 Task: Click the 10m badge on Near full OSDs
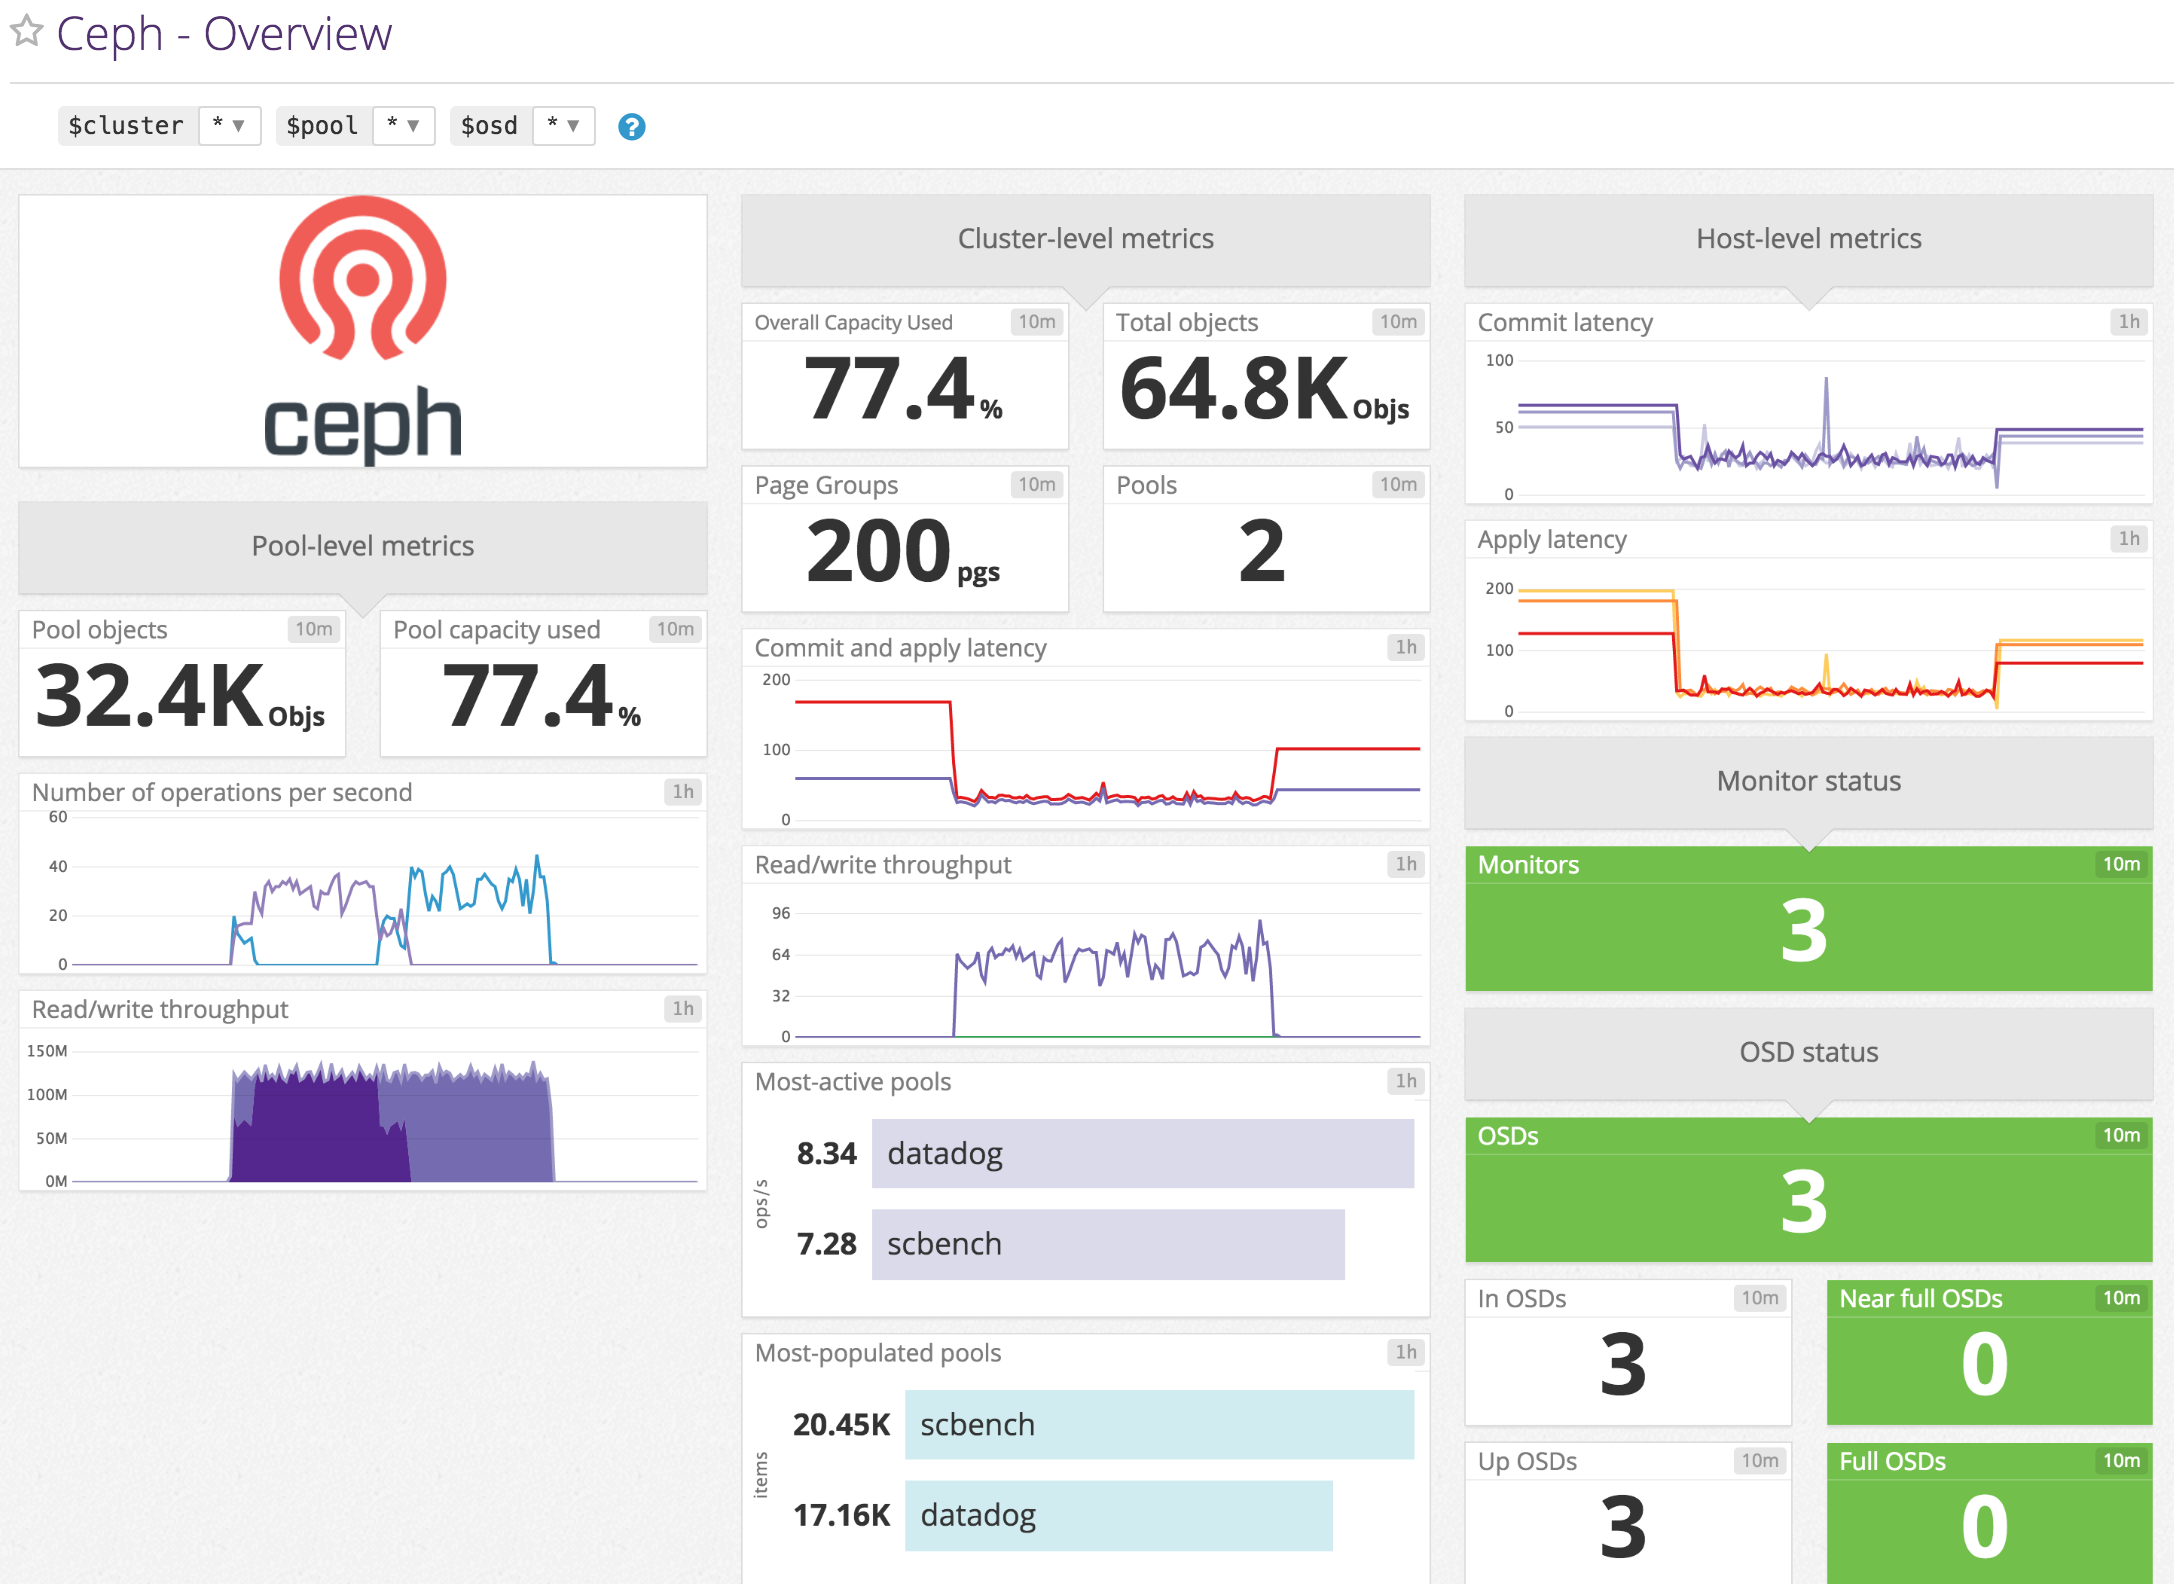(2121, 1298)
